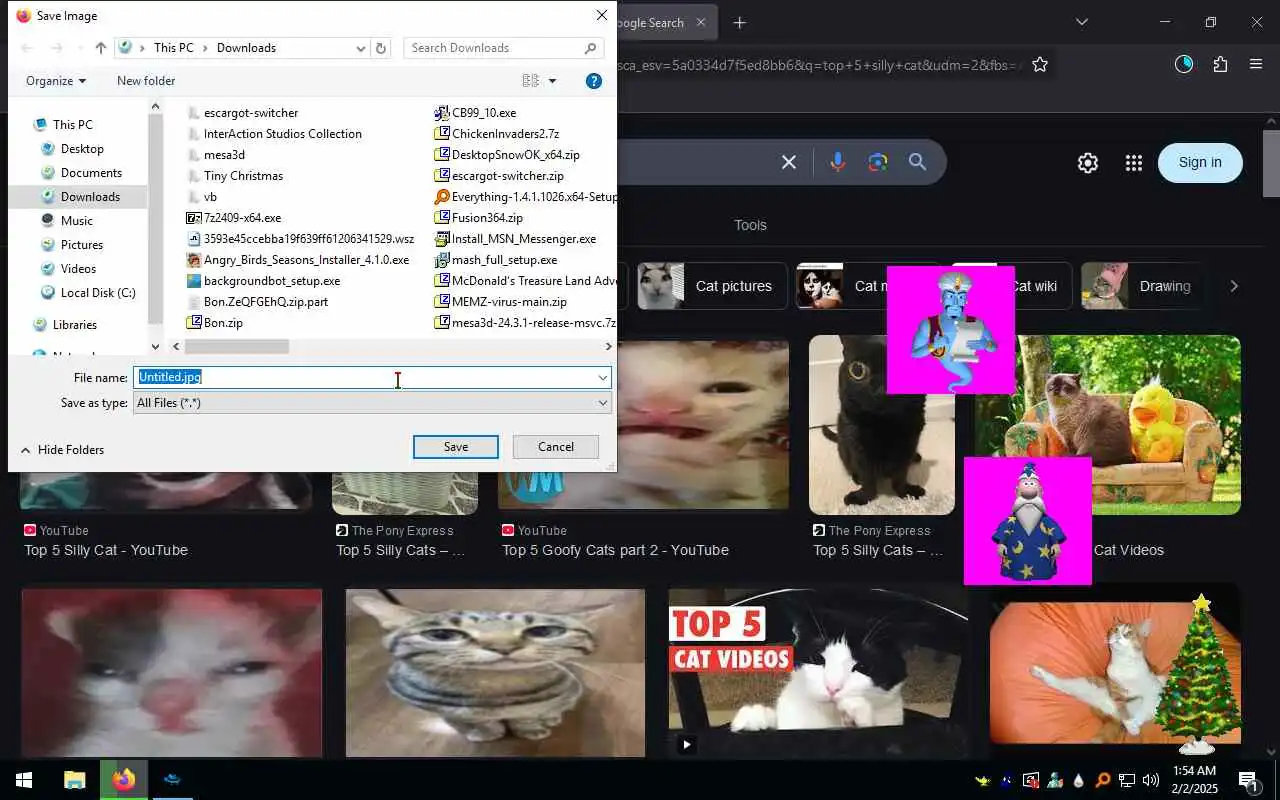Open Firefox extensions puzzle icon

pos(1220,65)
